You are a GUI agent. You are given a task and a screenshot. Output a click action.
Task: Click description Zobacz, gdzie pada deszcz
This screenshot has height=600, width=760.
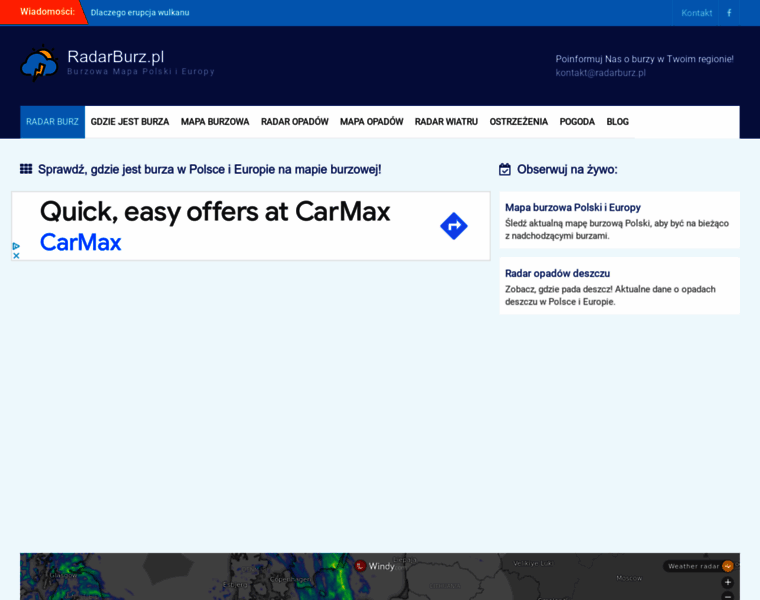coord(610,296)
